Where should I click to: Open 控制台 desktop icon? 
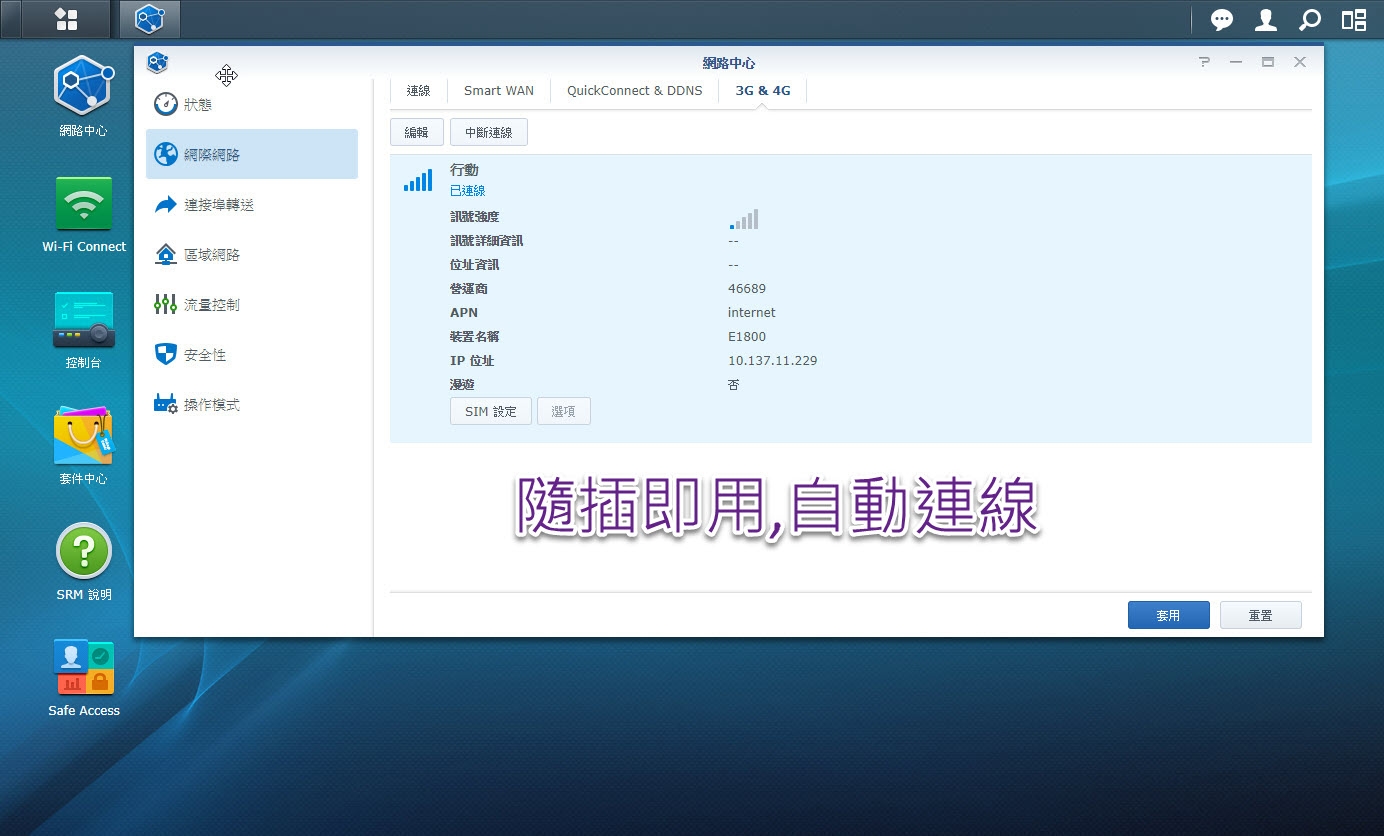(x=83, y=330)
